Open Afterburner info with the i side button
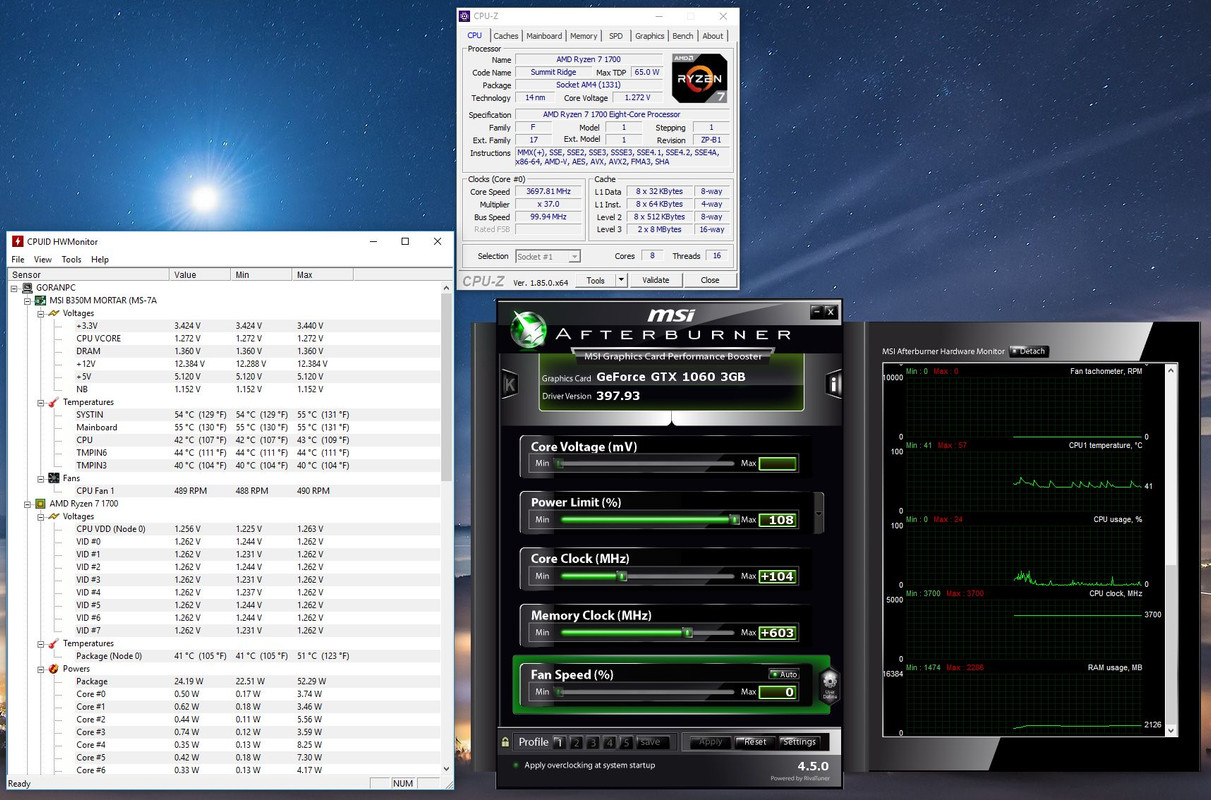This screenshot has width=1211, height=800. [832, 384]
